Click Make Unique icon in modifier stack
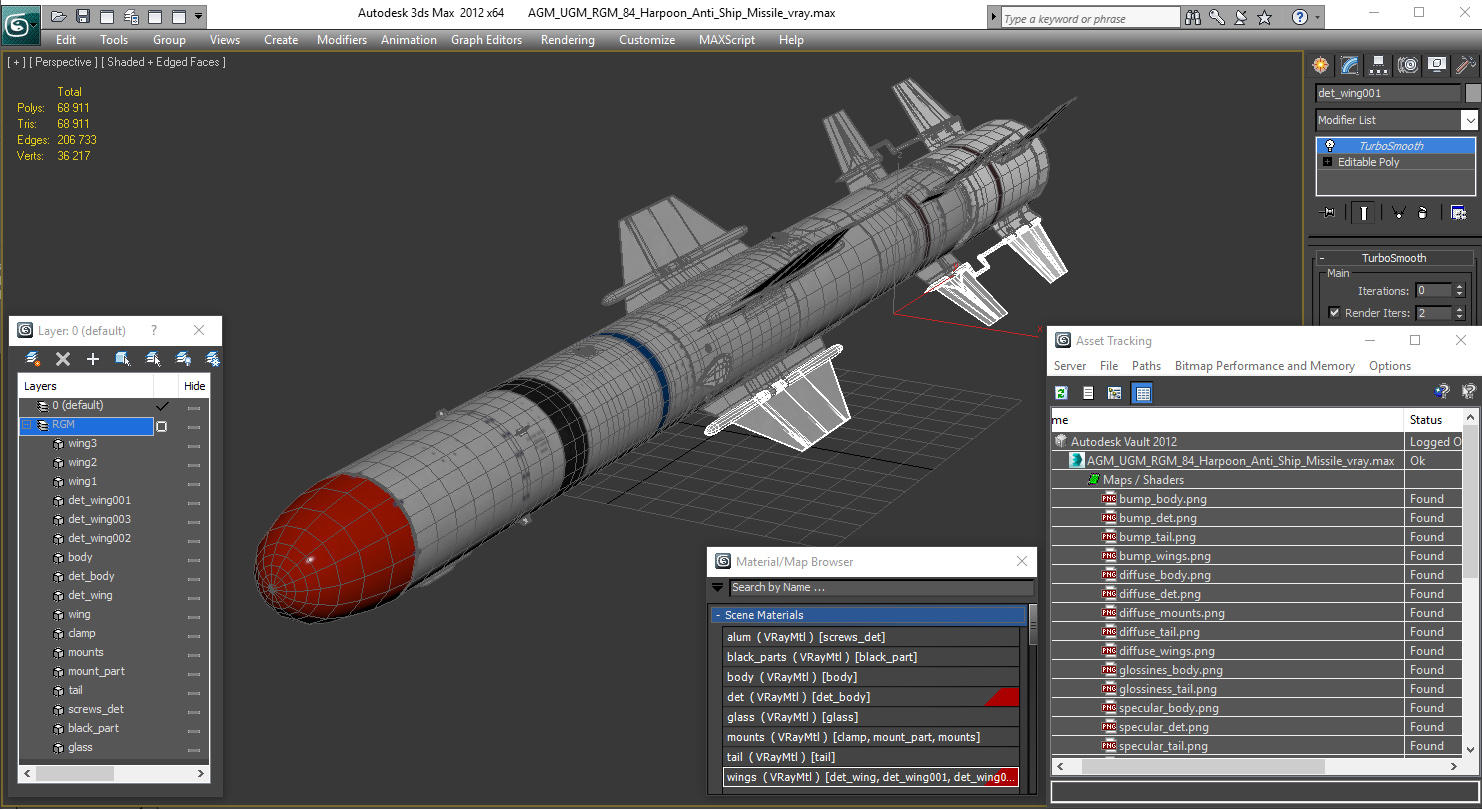The height and width of the screenshot is (810, 1482). click(1398, 212)
